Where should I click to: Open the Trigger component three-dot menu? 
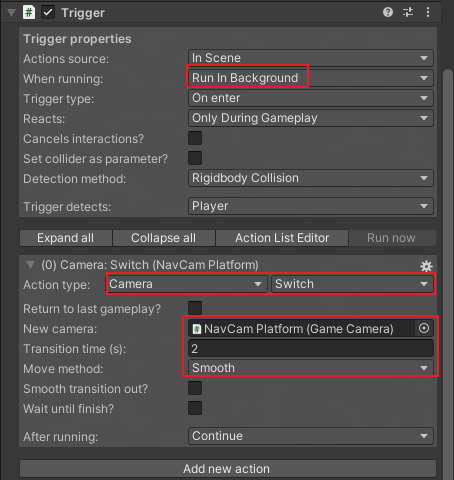428,12
